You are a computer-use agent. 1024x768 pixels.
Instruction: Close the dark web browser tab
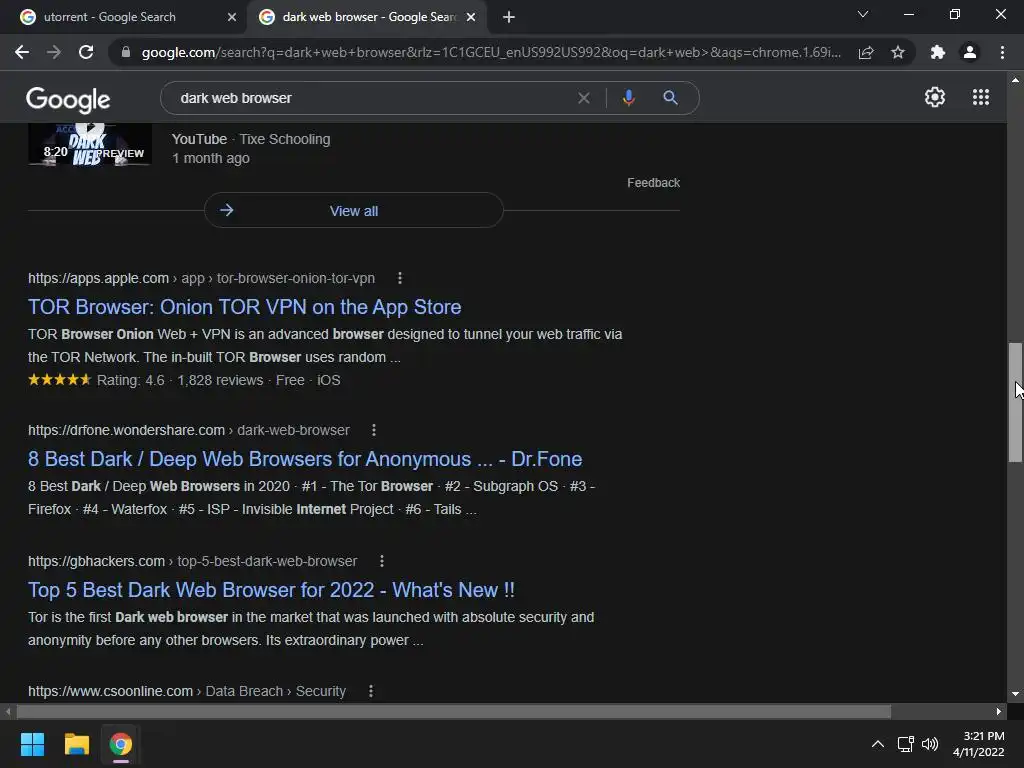(x=471, y=17)
